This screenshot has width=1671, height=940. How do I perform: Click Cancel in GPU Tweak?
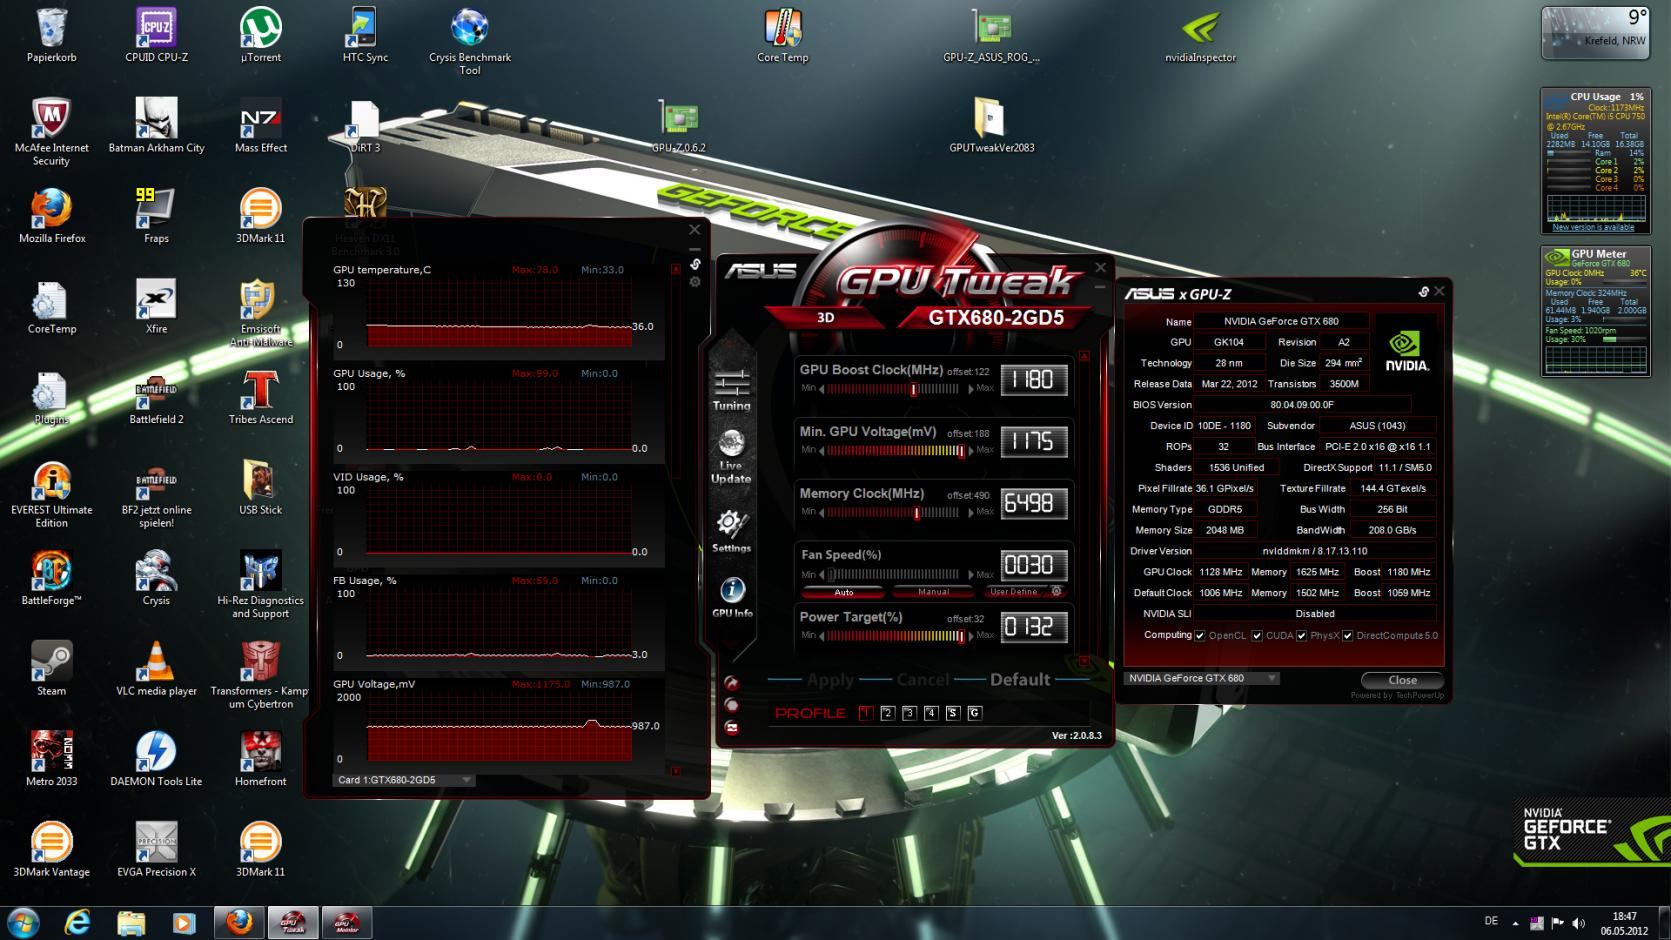click(923, 680)
